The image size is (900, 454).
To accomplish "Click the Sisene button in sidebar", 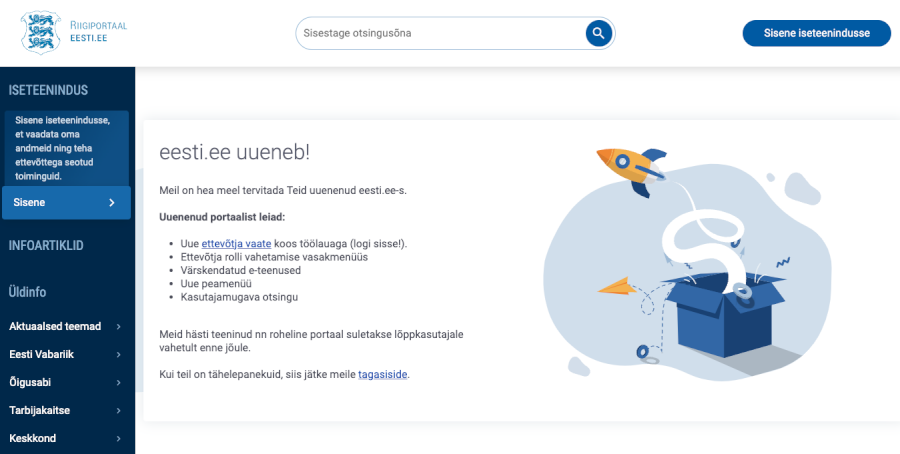I will point(67,203).
